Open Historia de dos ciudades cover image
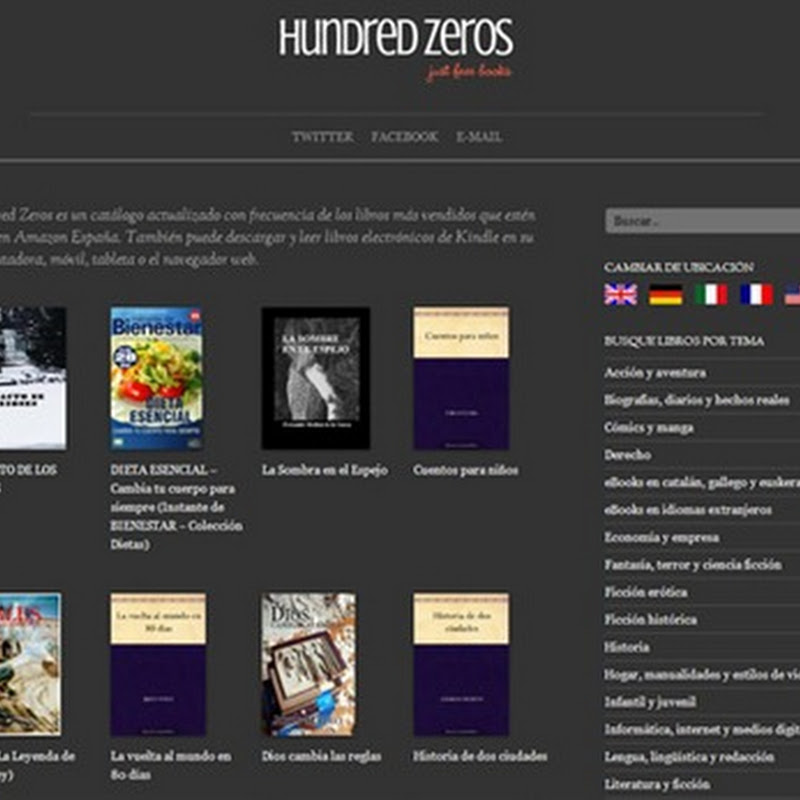The width and height of the screenshot is (800, 800). (x=461, y=664)
